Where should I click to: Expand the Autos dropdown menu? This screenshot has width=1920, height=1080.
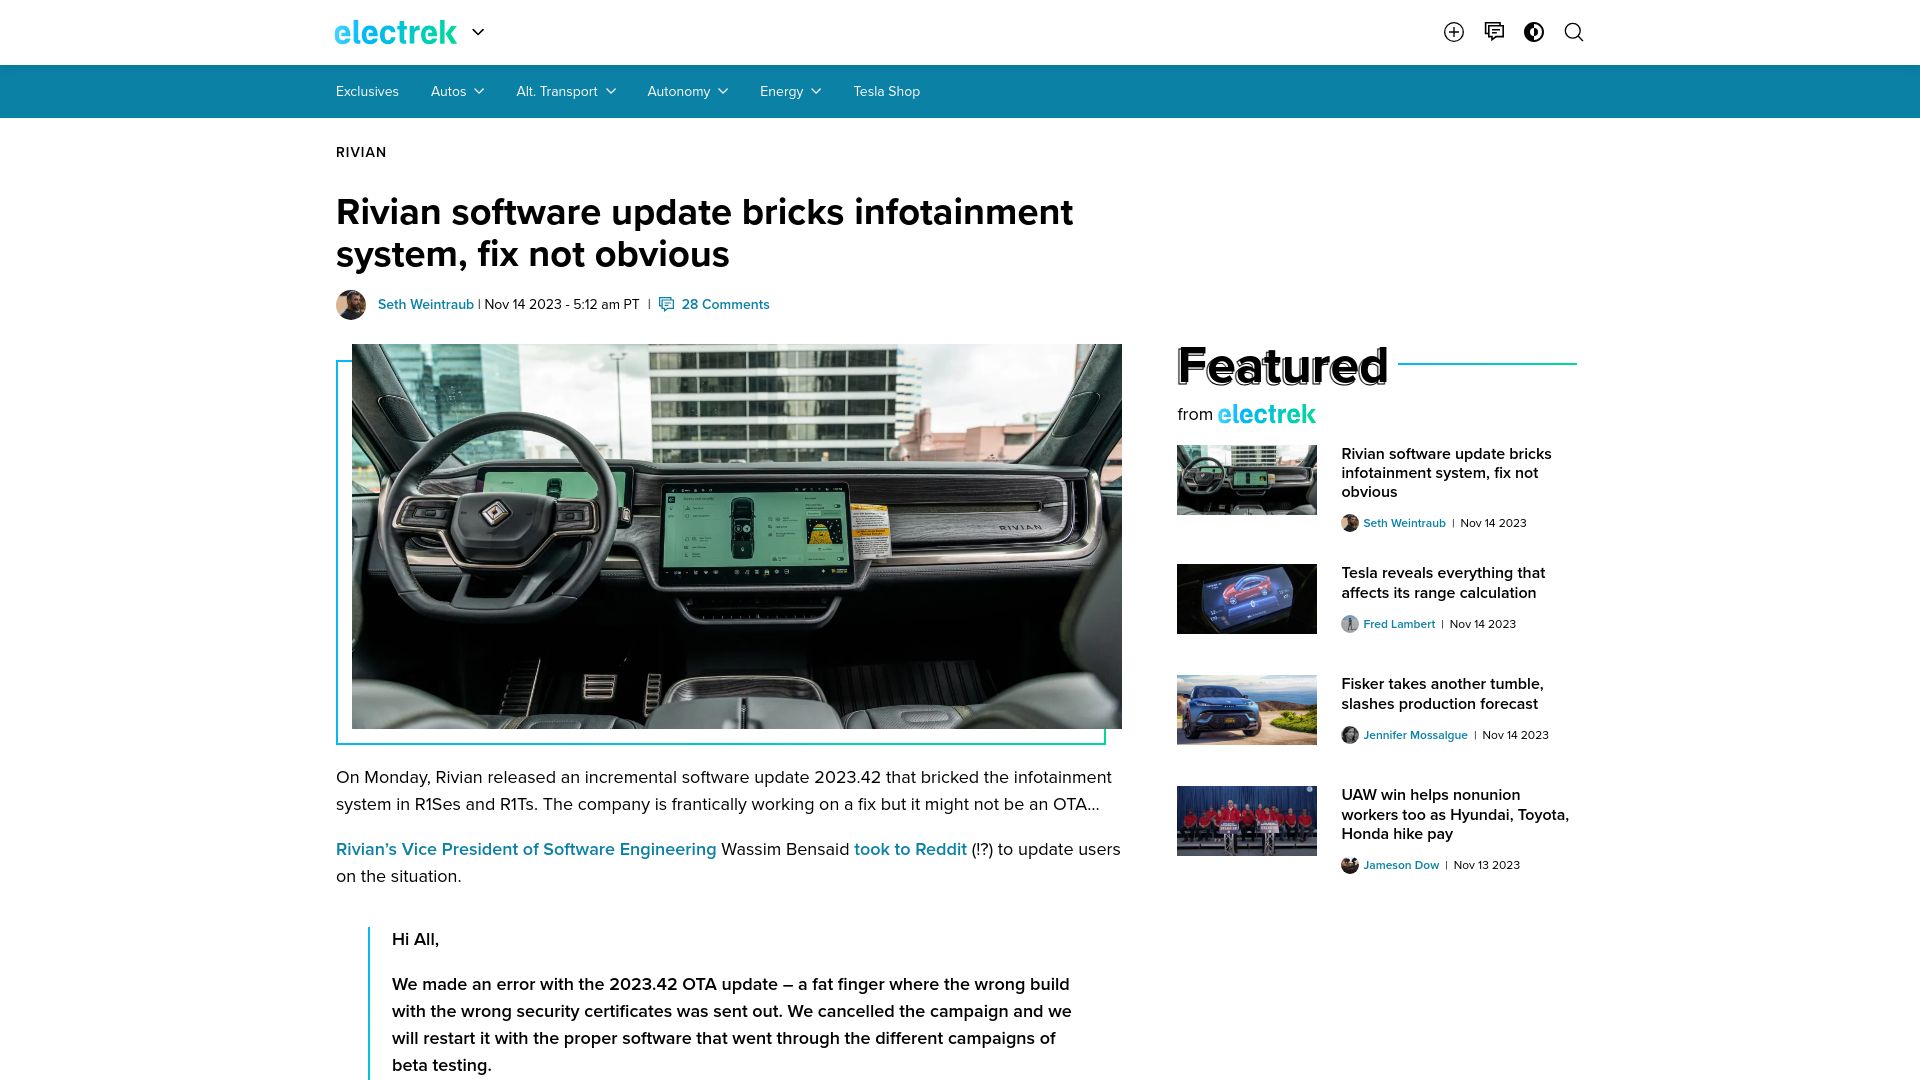pos(457,91)
